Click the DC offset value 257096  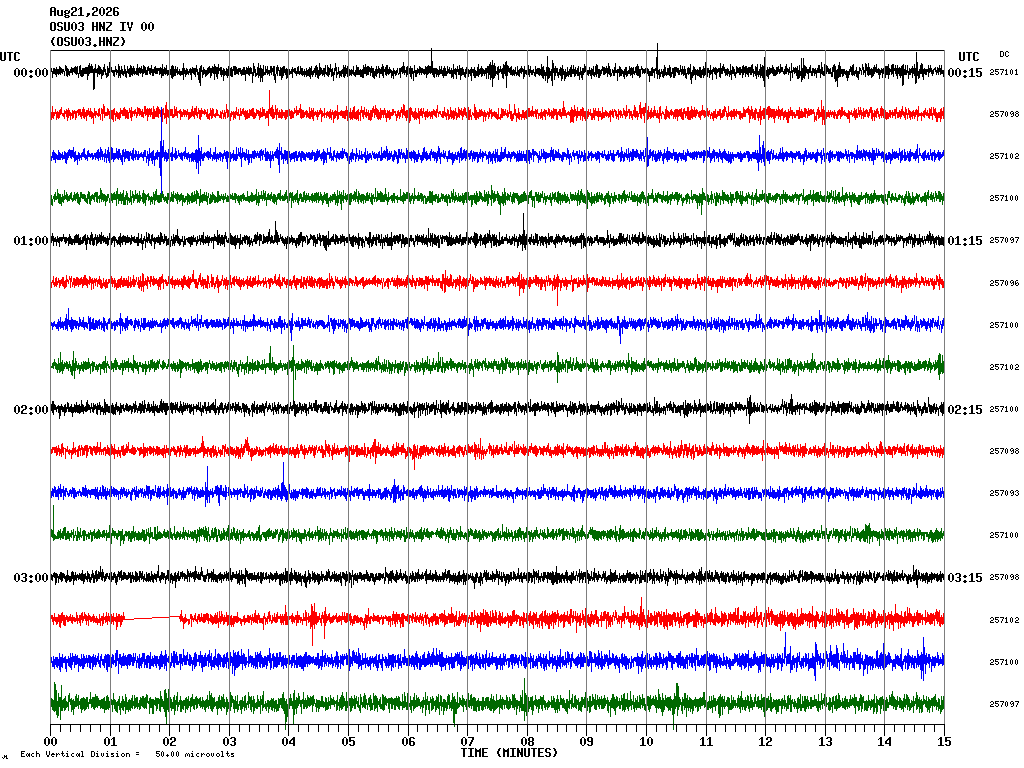point(1004,283)
